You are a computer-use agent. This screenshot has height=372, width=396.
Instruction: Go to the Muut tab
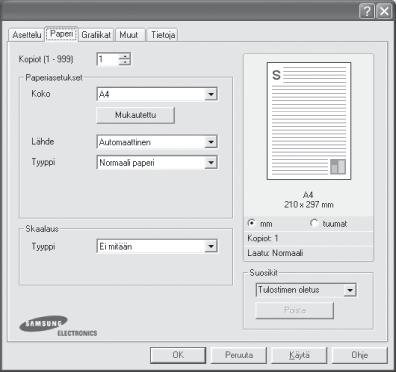(x=129, y=35)
